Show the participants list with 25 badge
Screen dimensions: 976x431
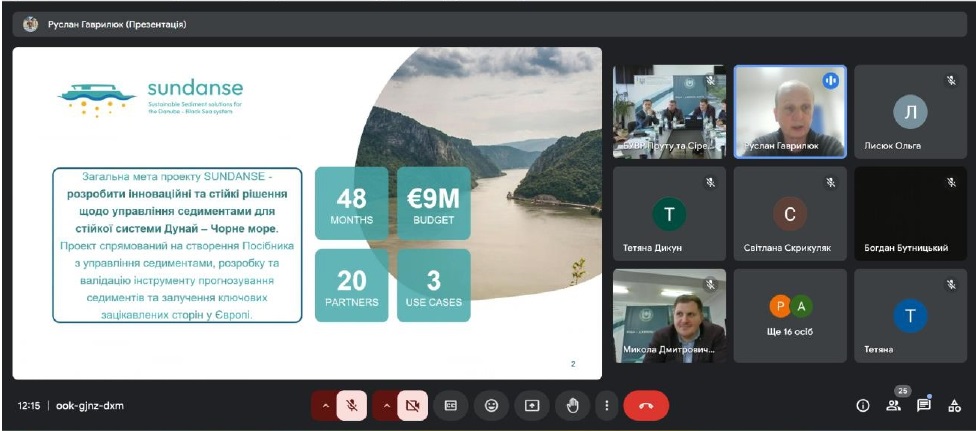pyautogui.click(x=893, y=406)
